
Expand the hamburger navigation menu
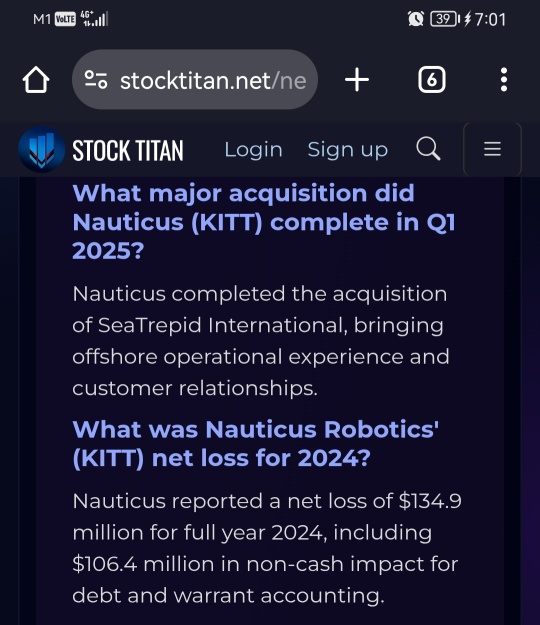click(493, 149)
